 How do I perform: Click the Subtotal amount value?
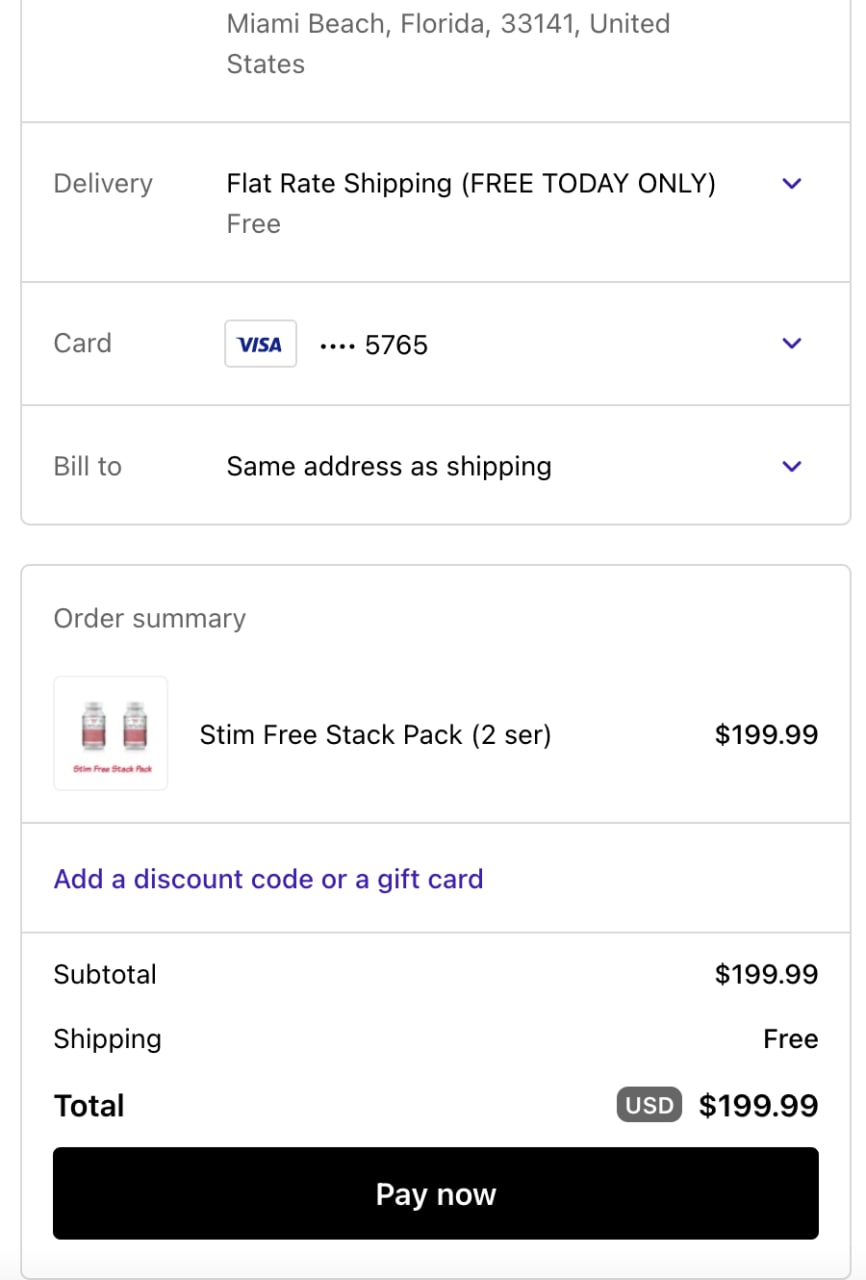pyautogui.click(x=766, y=974)
